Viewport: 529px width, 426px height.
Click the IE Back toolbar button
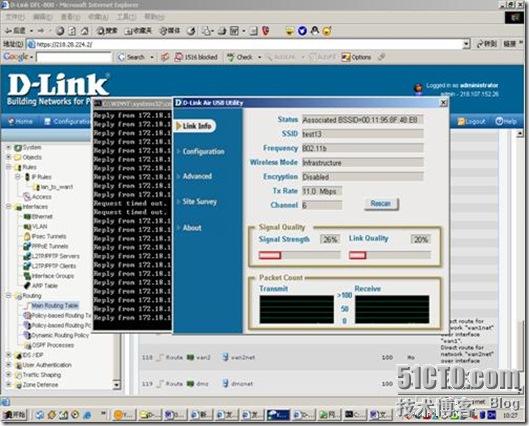[x=16, y=31]
